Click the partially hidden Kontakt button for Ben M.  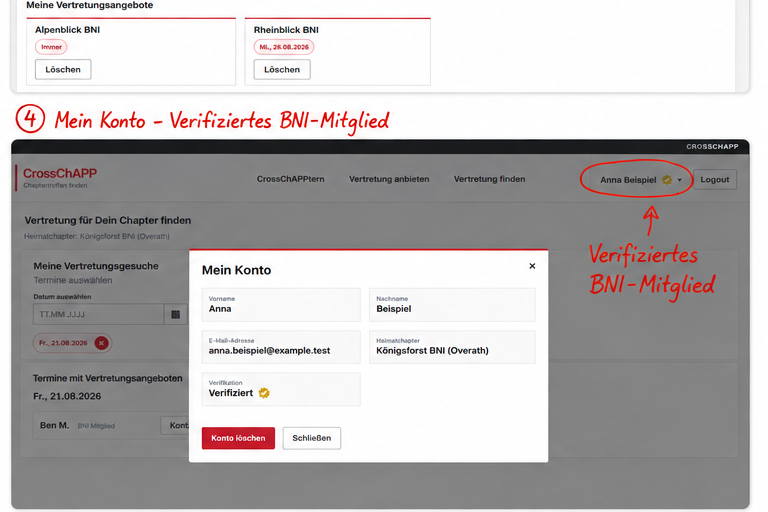tap(175, 425)
